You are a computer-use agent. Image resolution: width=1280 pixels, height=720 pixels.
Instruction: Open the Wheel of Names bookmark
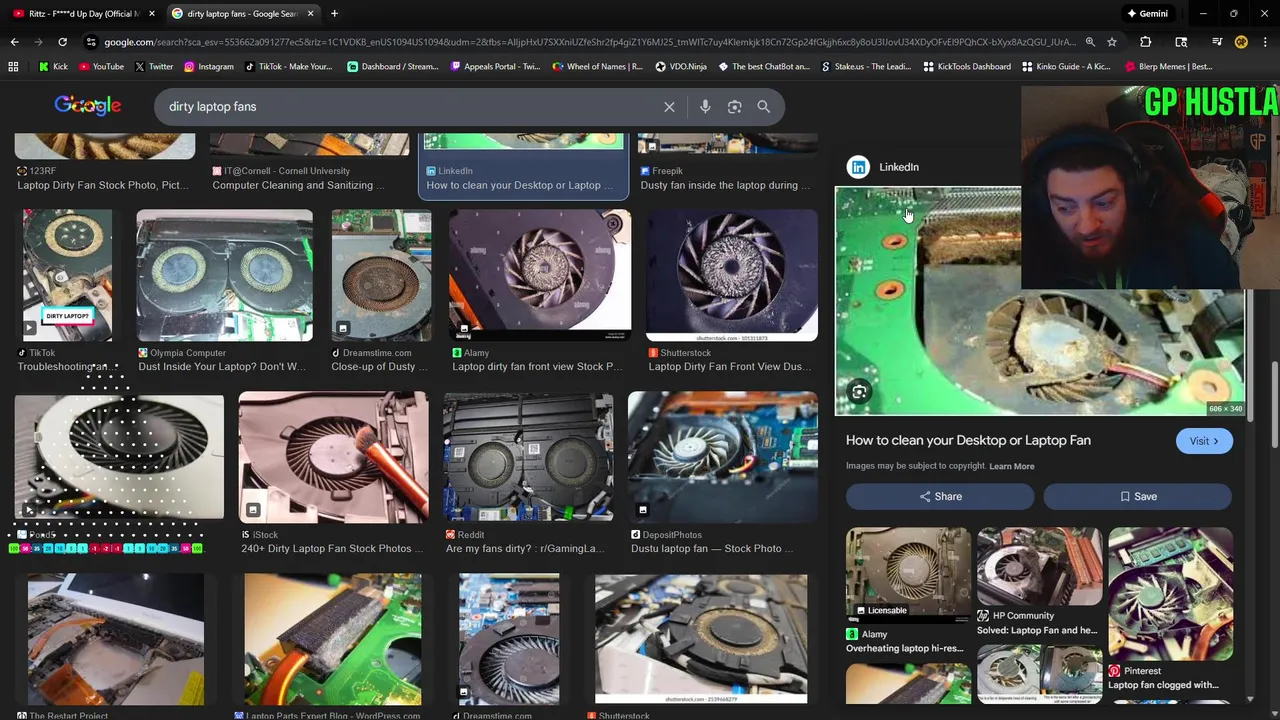point(597,67)
